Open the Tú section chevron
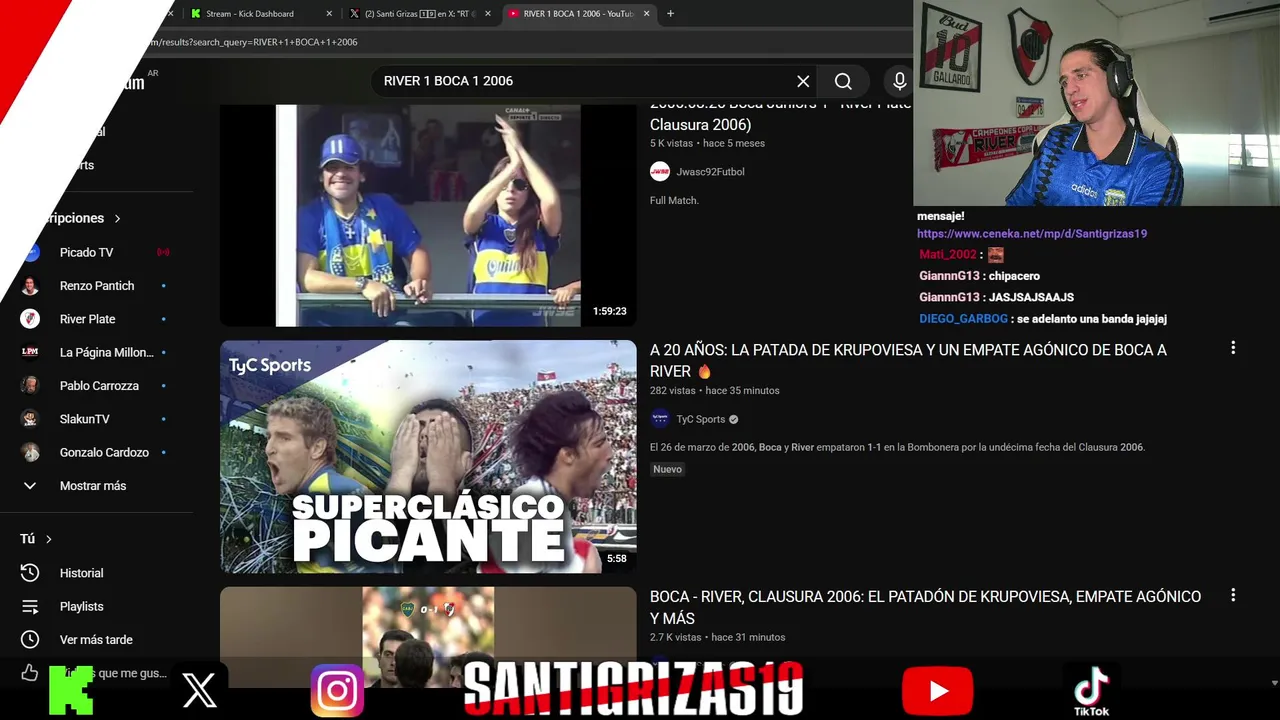 pyautogui.click(x=48, y=539)
